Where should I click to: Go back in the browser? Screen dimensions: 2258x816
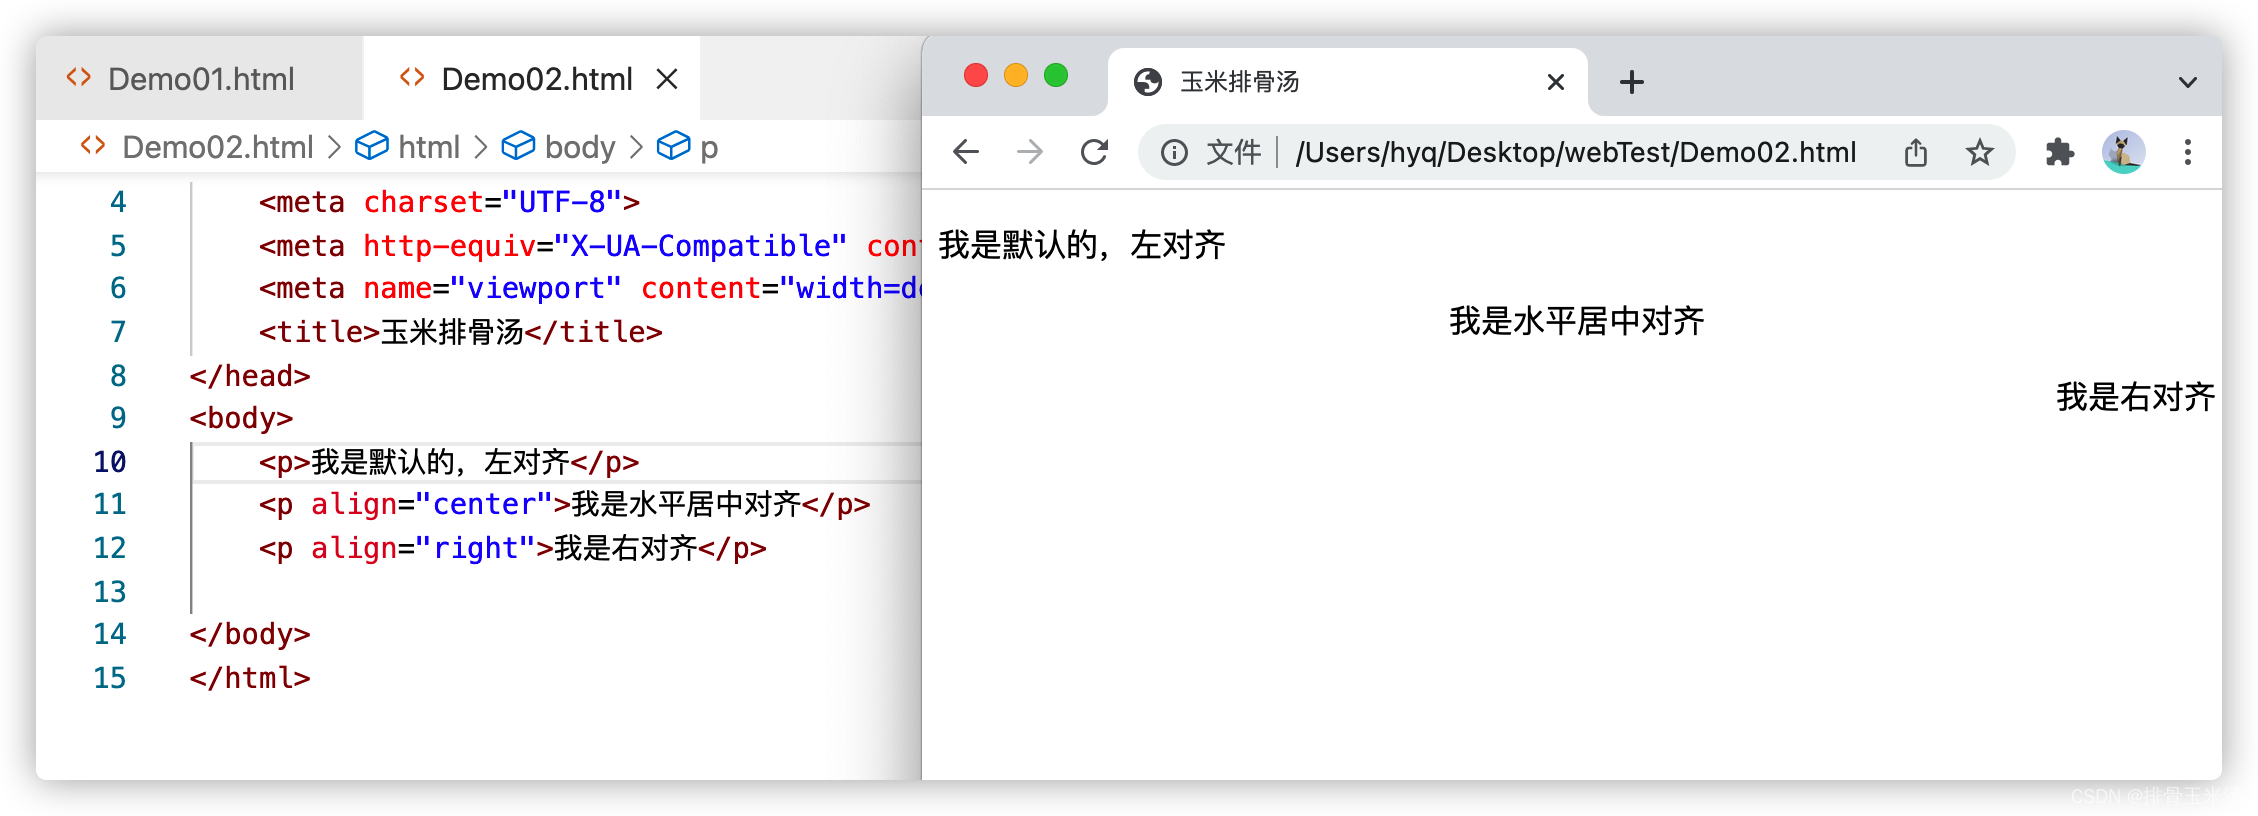pos(966,152)
